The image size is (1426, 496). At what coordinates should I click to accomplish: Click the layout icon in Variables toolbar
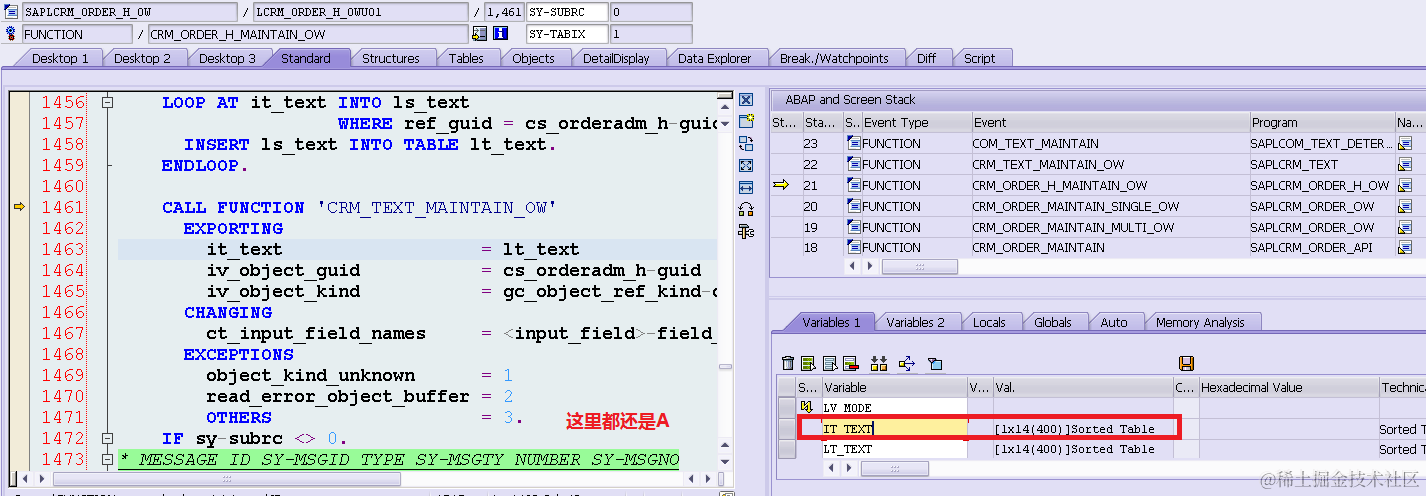935,363
